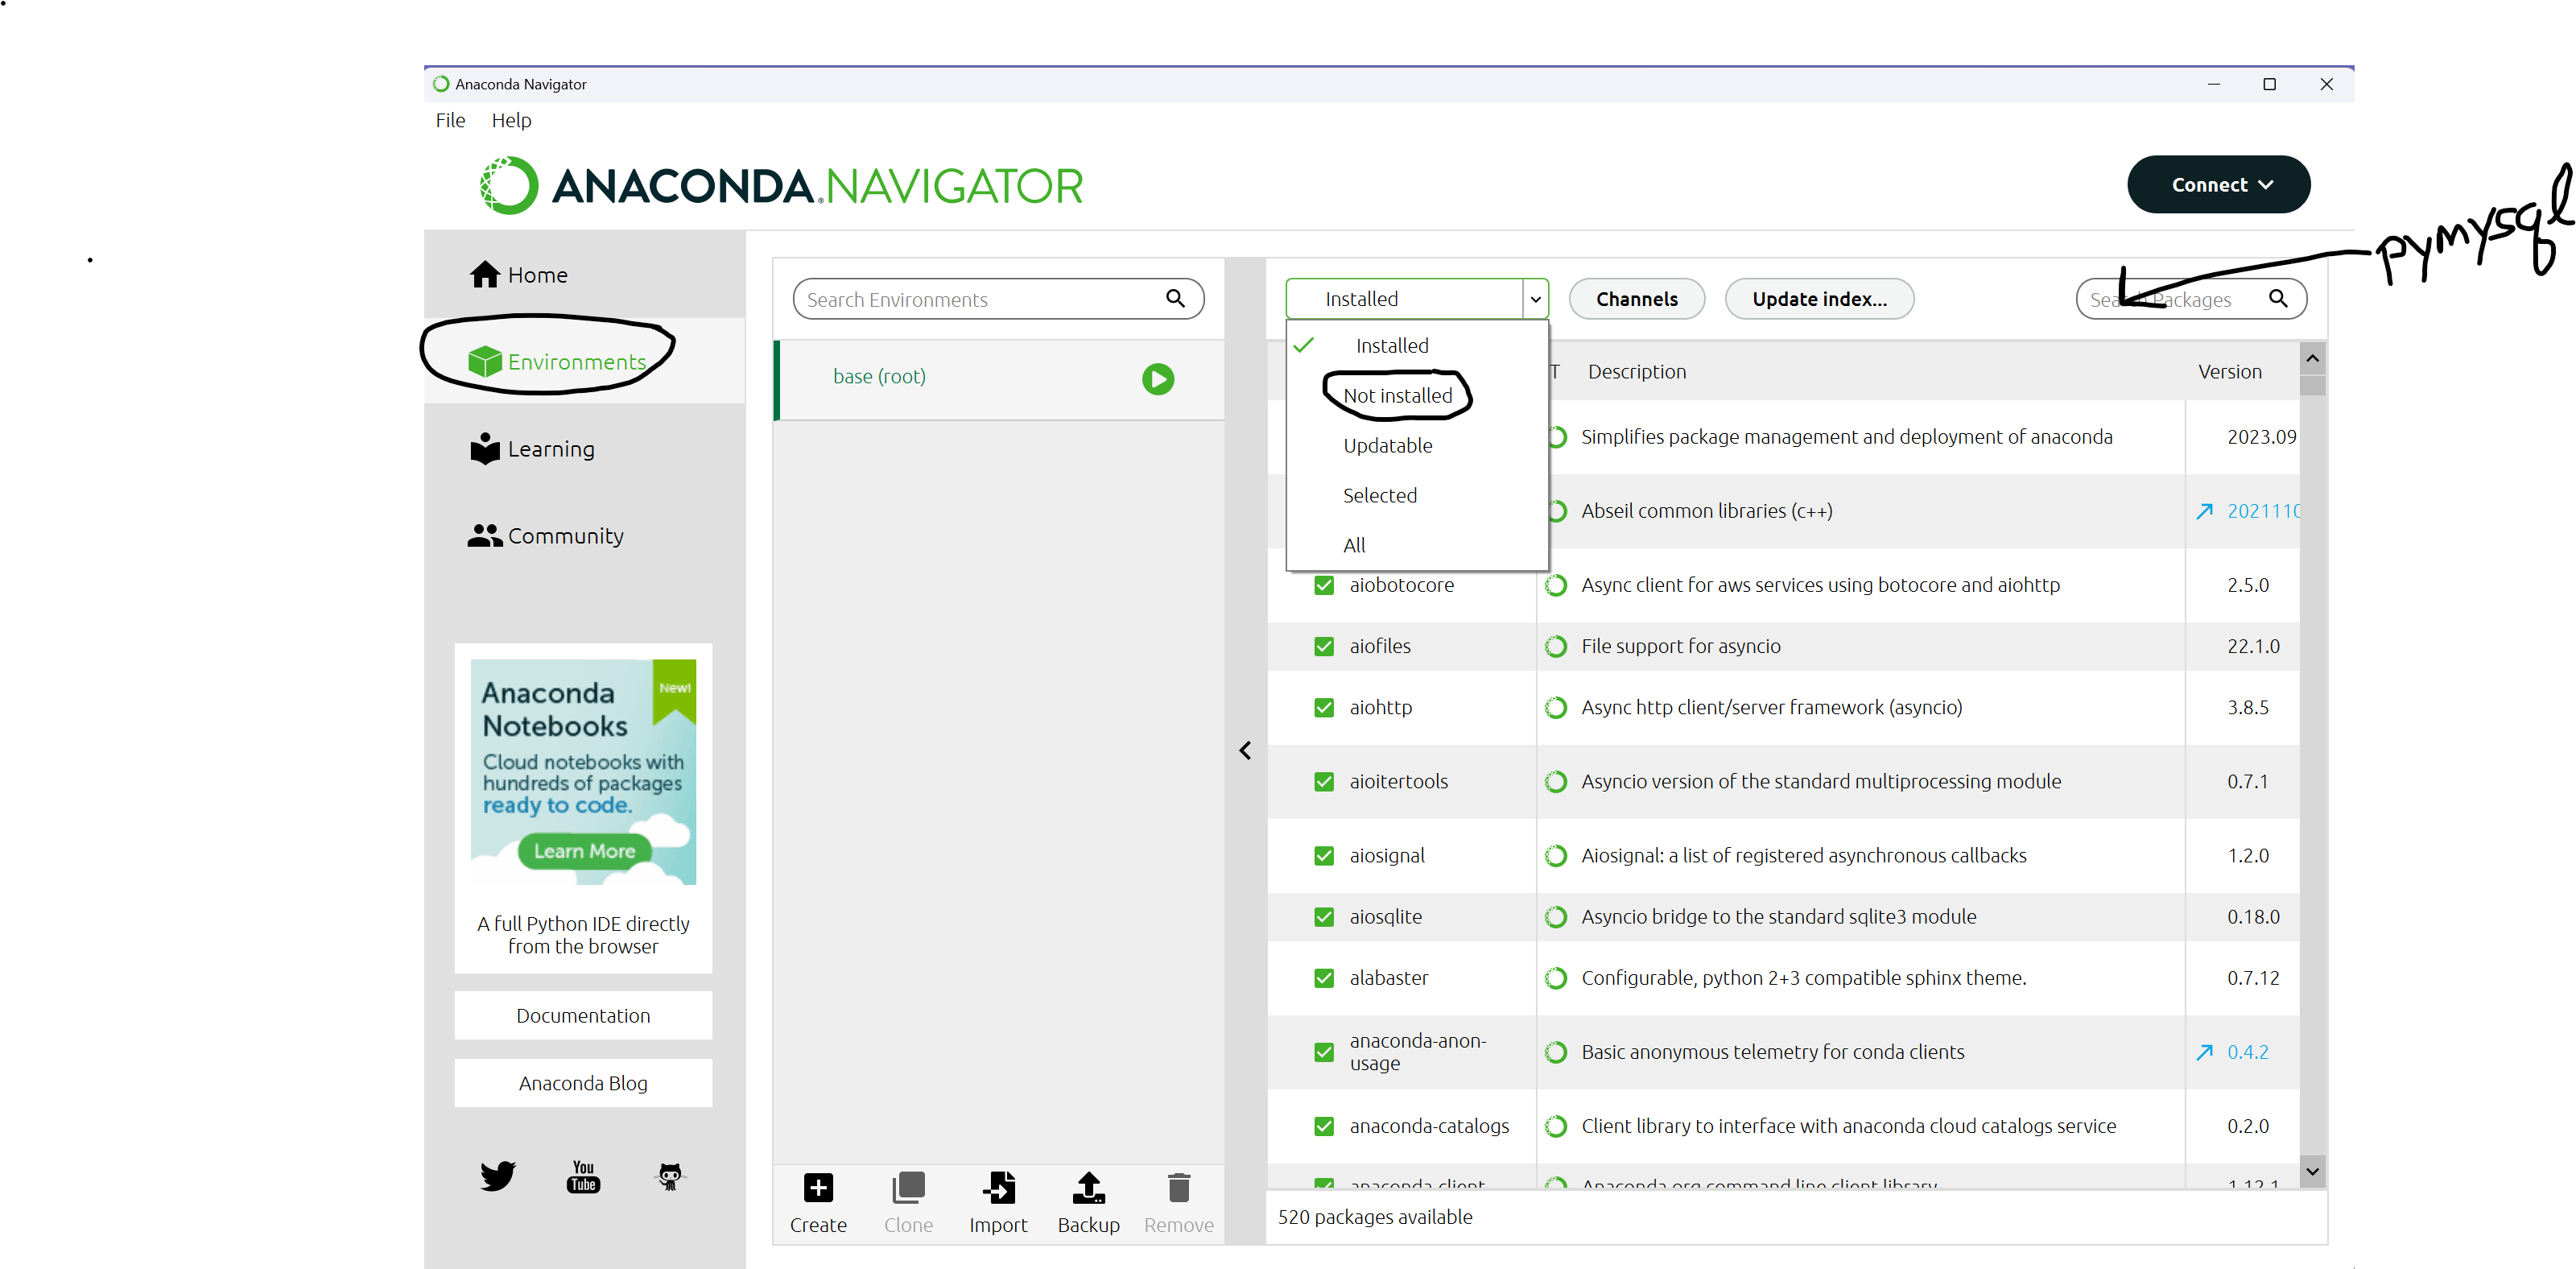2576x1269 pixels.
Task: Toggle the aiohttp package checkbox
Action: 1324,707
